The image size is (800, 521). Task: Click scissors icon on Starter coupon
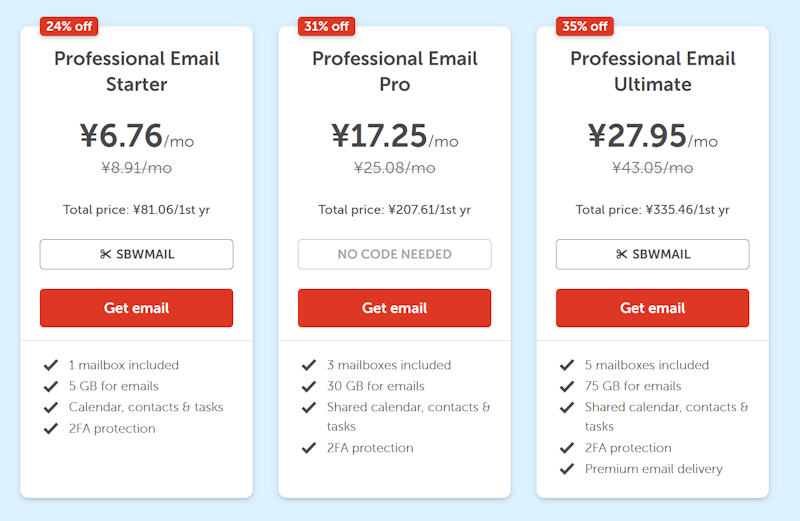click(106, 254)
